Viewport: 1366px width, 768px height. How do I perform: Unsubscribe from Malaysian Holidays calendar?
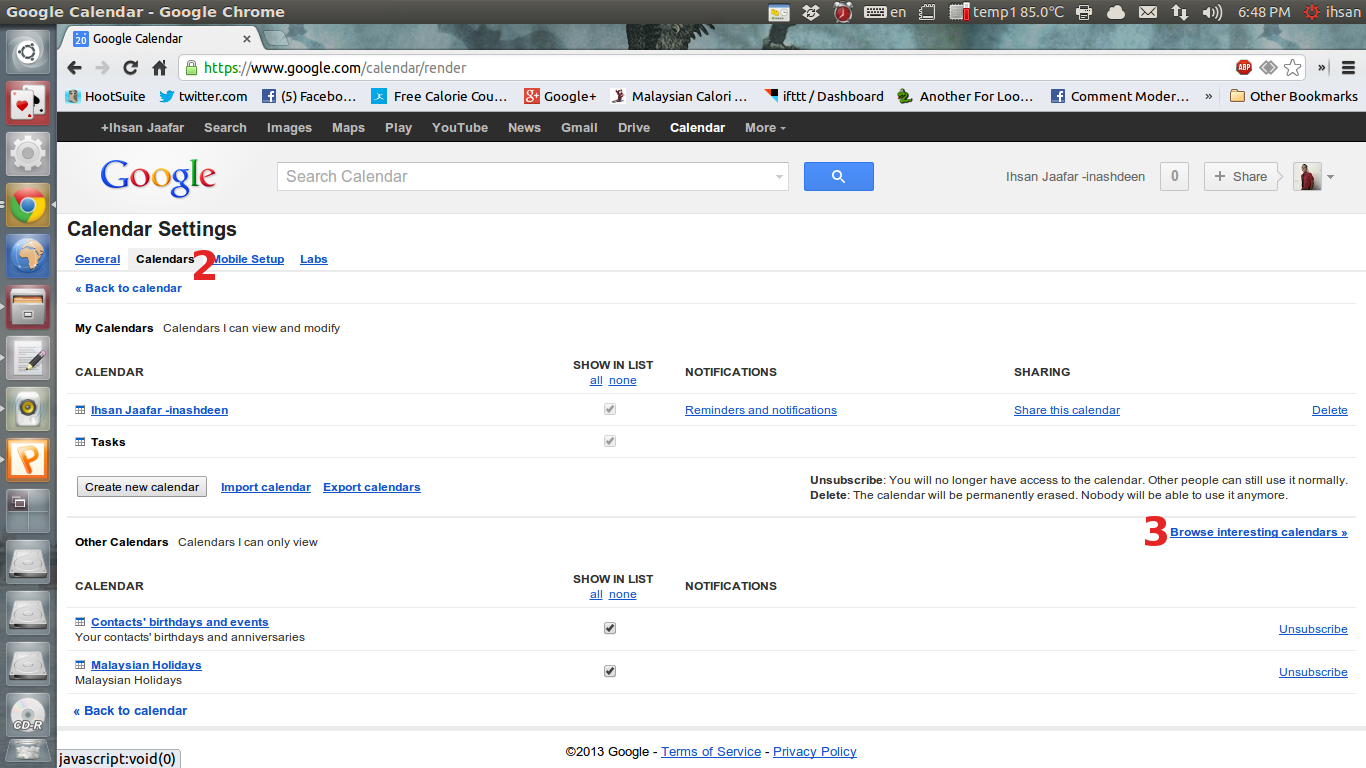pos(1313,672)
